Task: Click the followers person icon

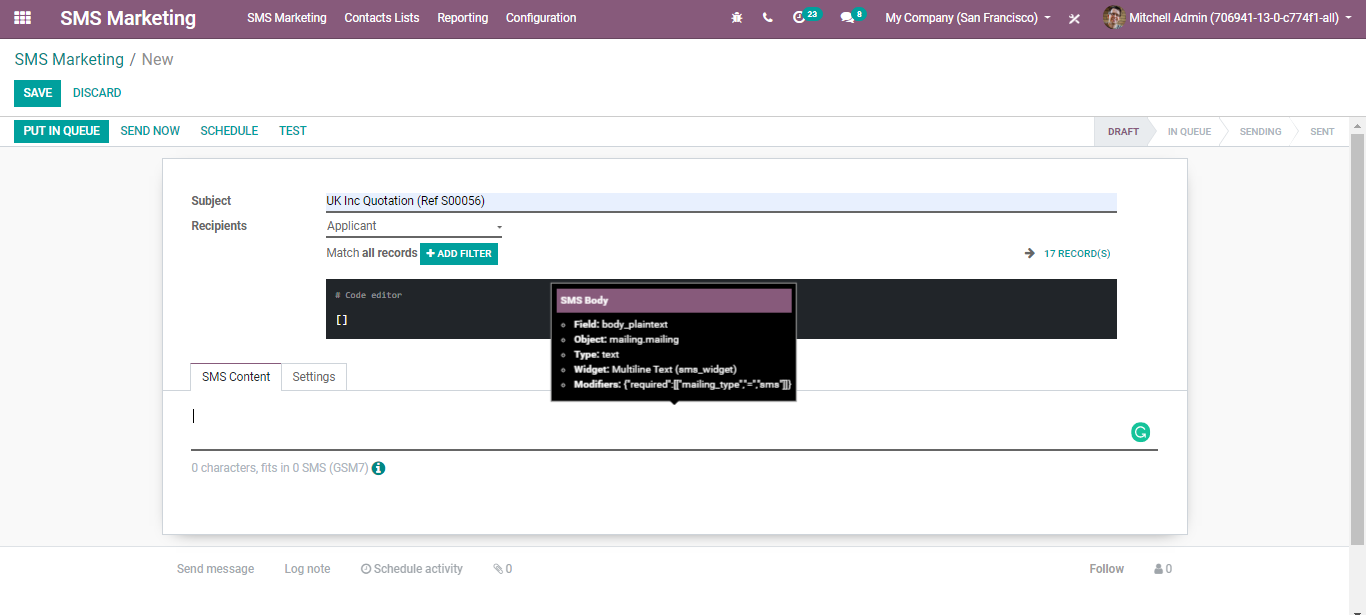Action: point(1159,569)
